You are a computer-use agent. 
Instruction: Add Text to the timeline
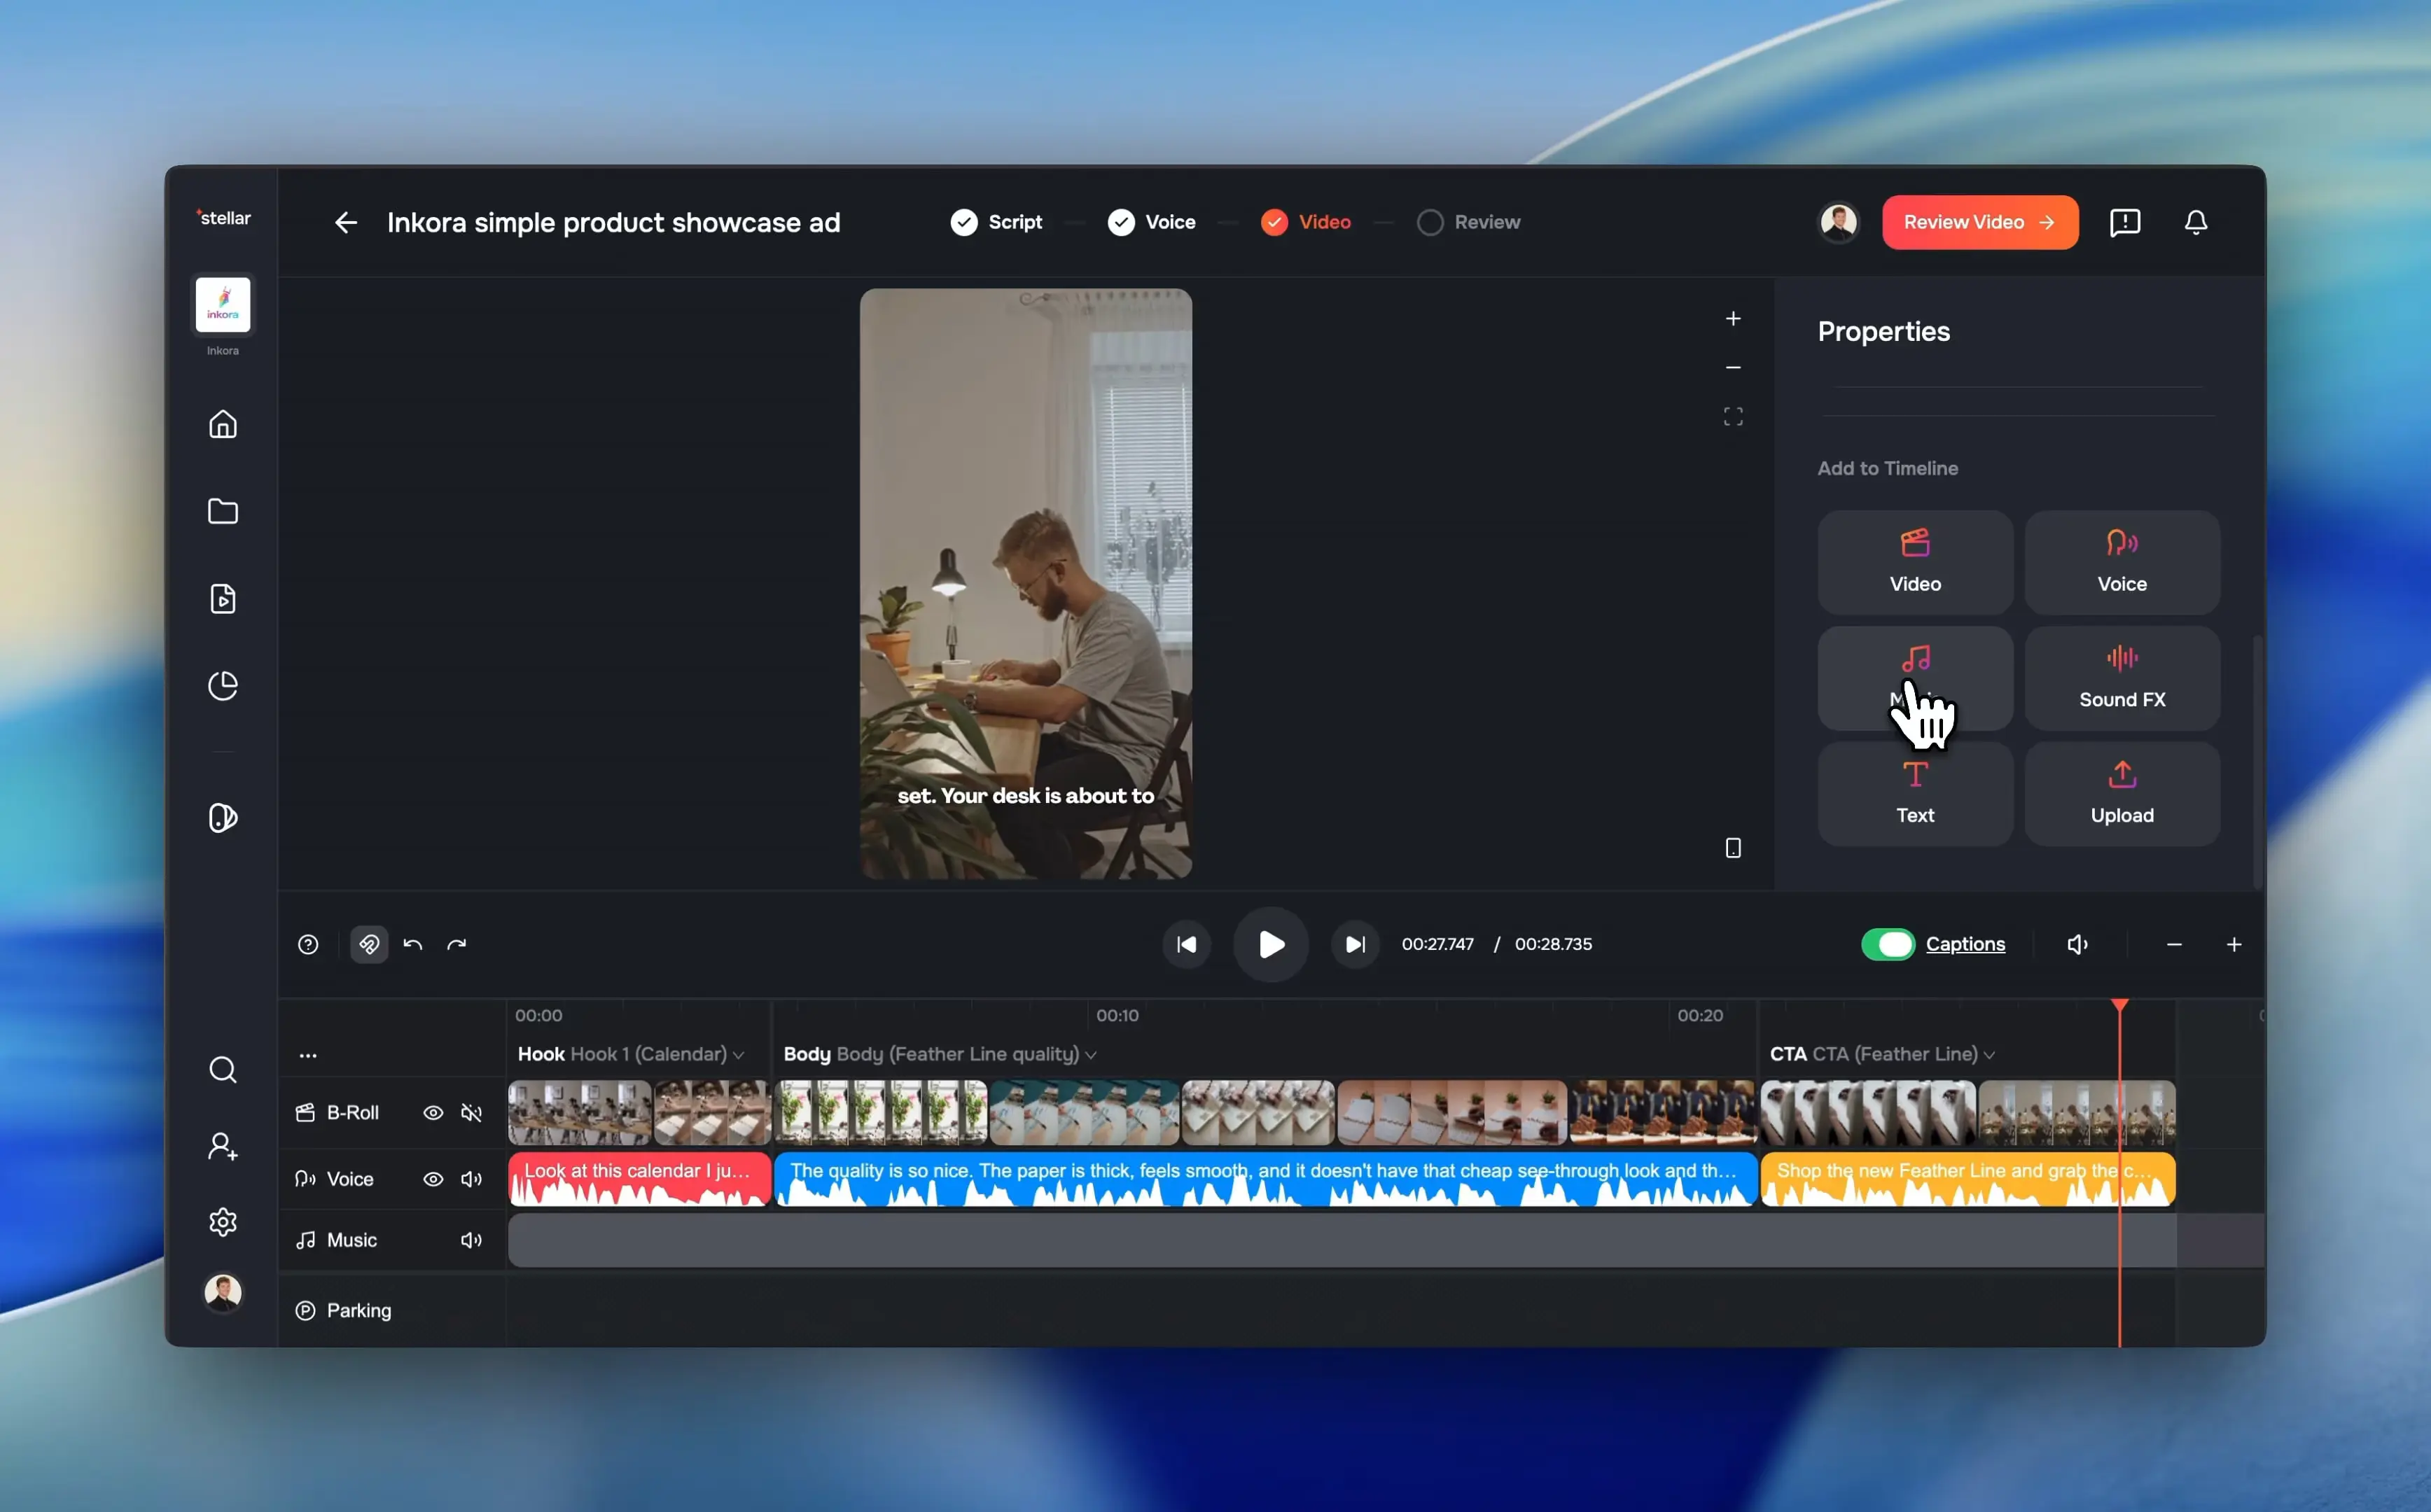(1914, 794)
